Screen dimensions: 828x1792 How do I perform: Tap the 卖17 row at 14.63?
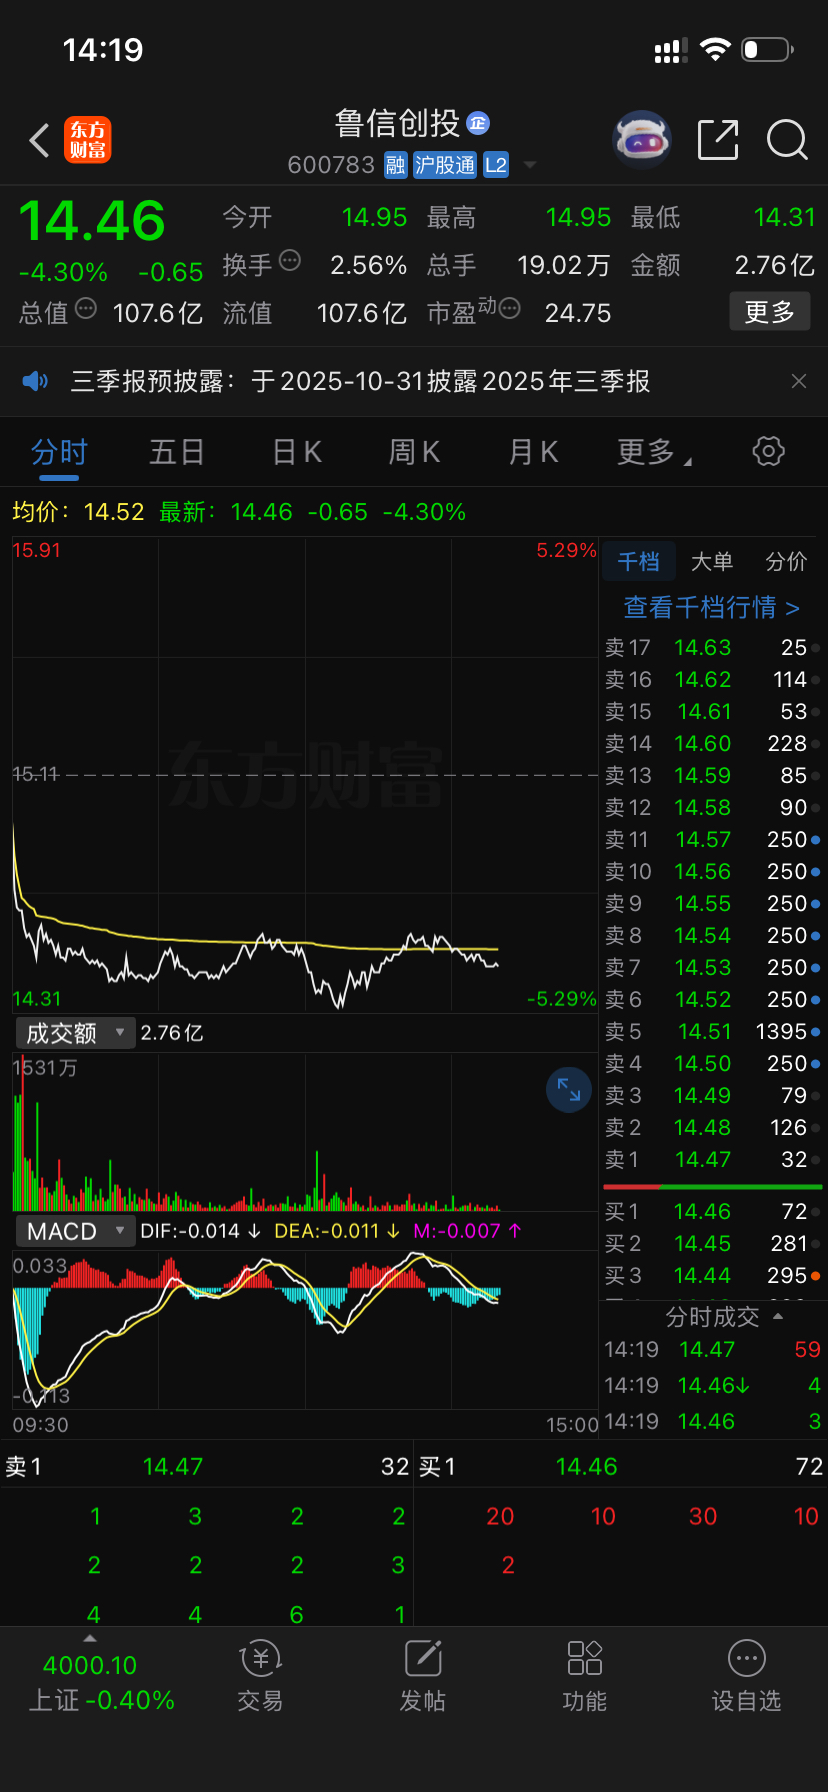pos(713,647)
